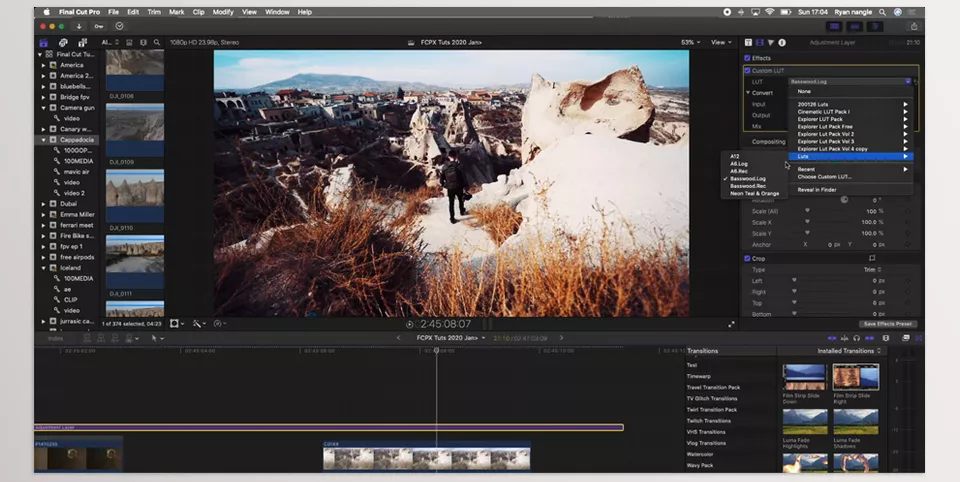The height and width of the screenshot is (482, 960).
Task: Expand the America event
Action: pyautogui.click(x=43, y=65)
